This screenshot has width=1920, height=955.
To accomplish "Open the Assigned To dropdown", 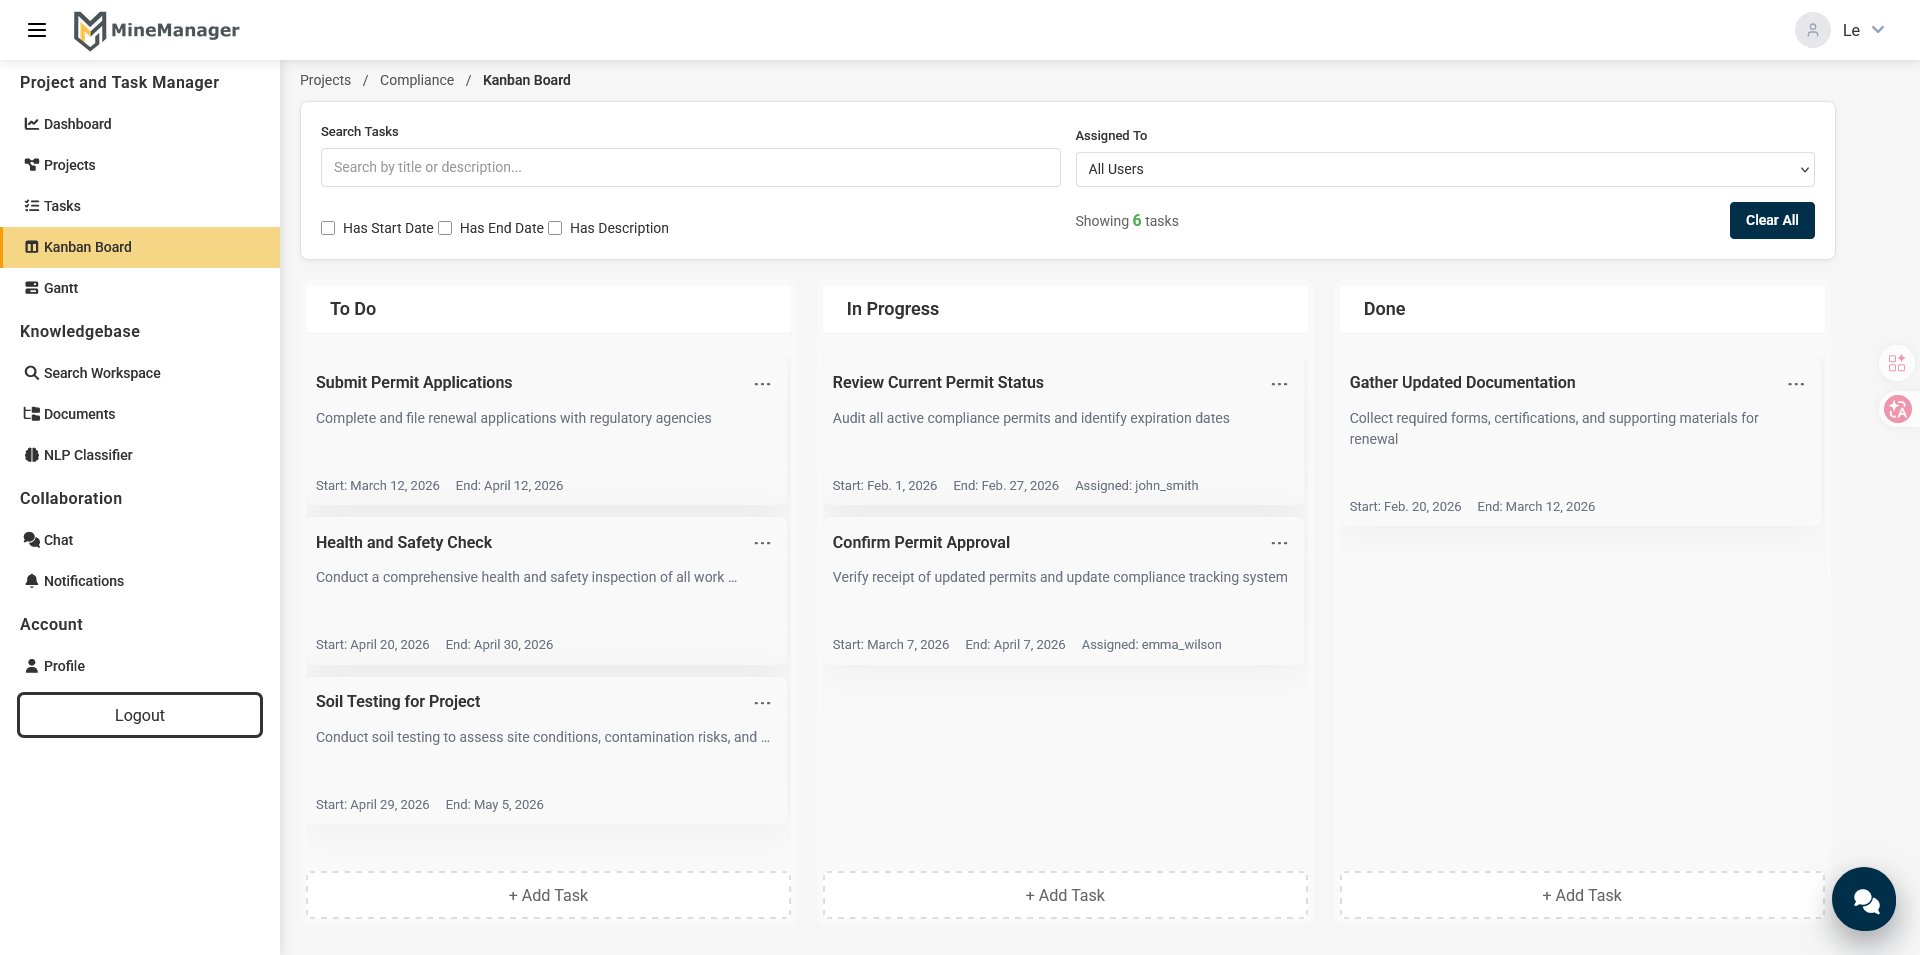I will [x=1445, y=169].
